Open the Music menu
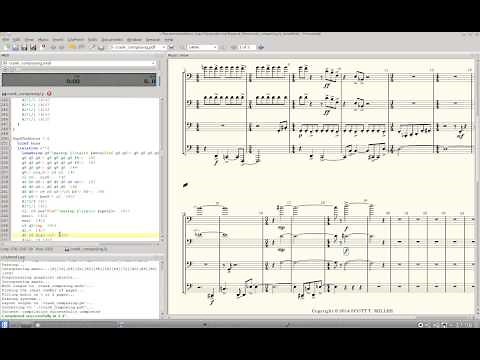The image size is (480, 360). pos(43,40)
